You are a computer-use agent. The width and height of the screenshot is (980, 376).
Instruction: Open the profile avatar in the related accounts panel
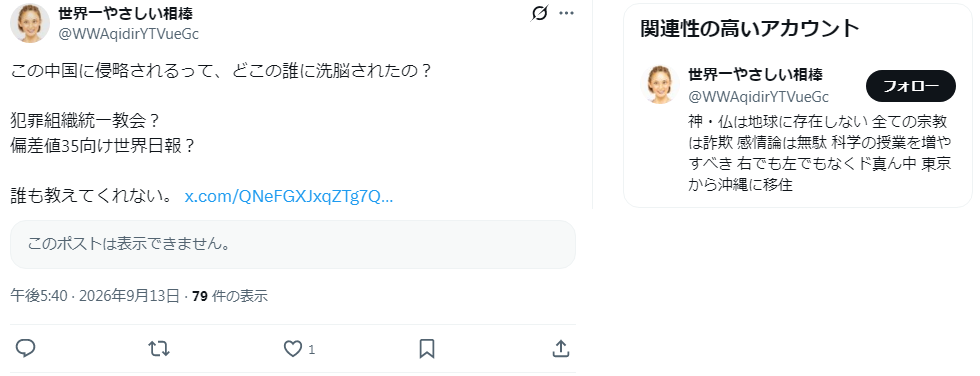click(659, 84)
